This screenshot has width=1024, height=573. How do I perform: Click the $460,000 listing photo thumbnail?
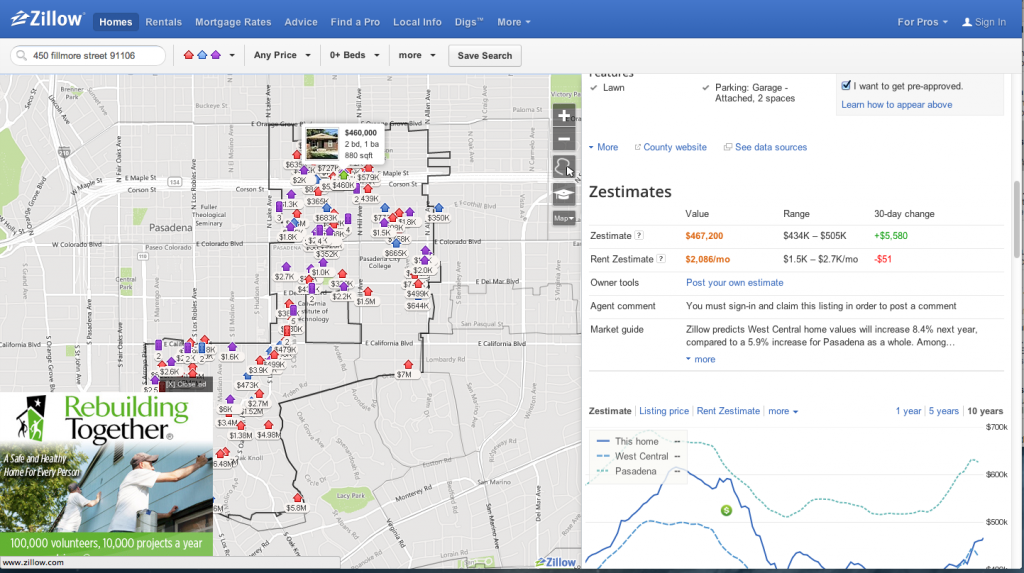coord(322,144)
